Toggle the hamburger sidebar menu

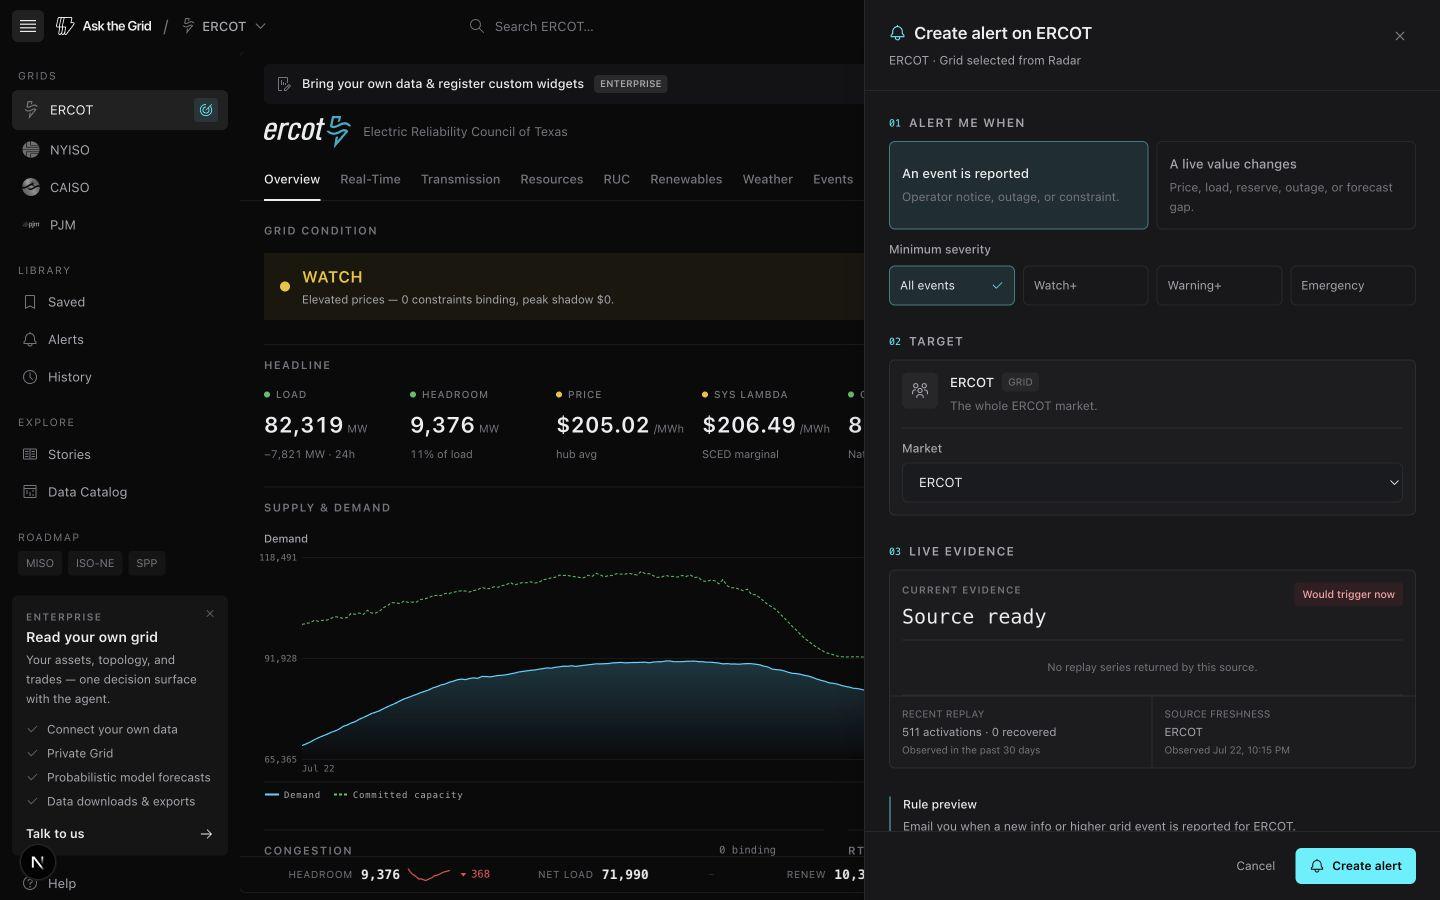click(x=28, y=26)
